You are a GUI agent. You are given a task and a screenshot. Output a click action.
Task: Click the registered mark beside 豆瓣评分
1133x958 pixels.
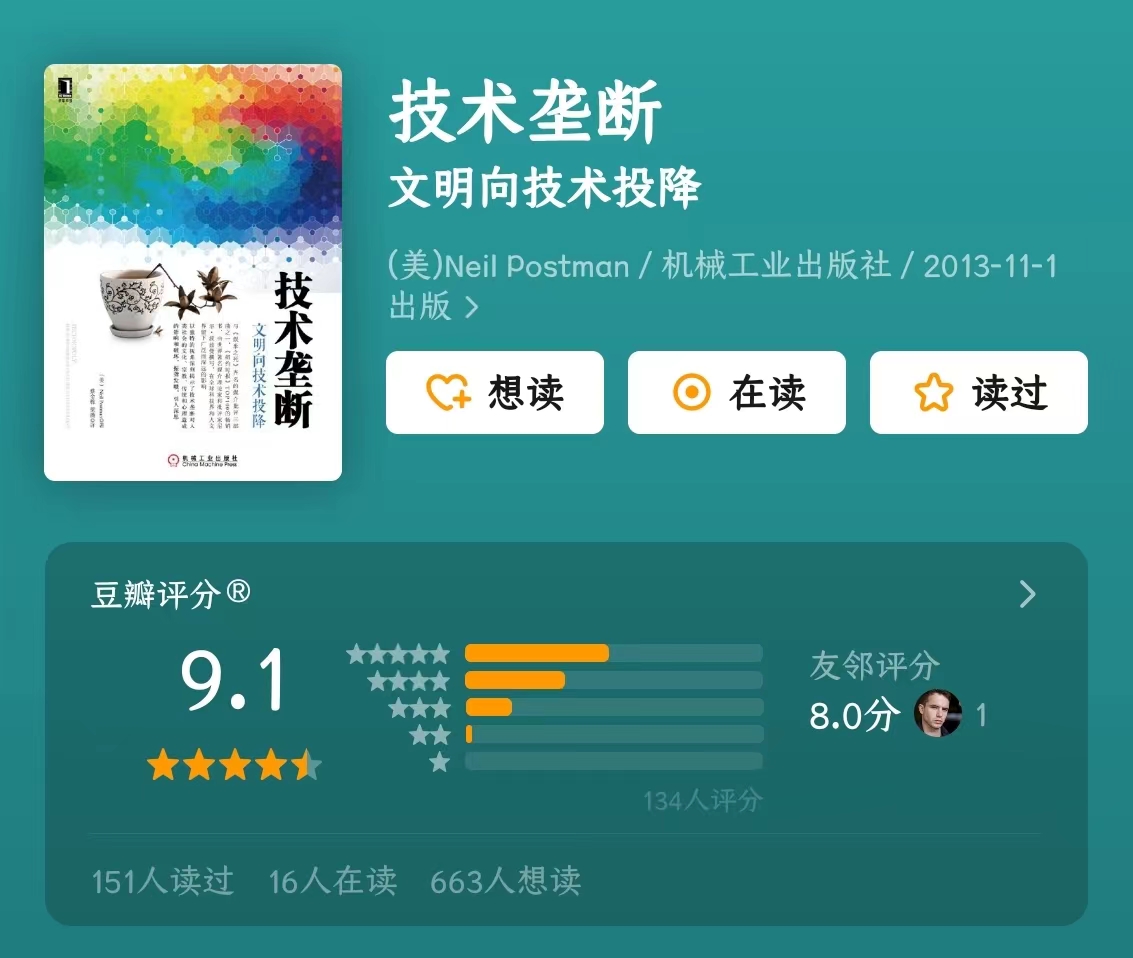[238, 592]
